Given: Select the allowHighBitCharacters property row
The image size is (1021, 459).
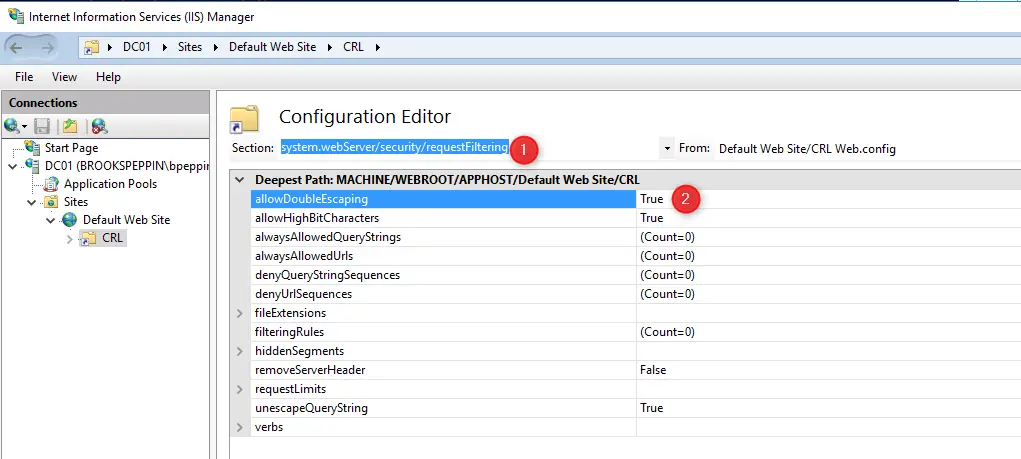Looking at the screenshot, I should coord(636,218).
